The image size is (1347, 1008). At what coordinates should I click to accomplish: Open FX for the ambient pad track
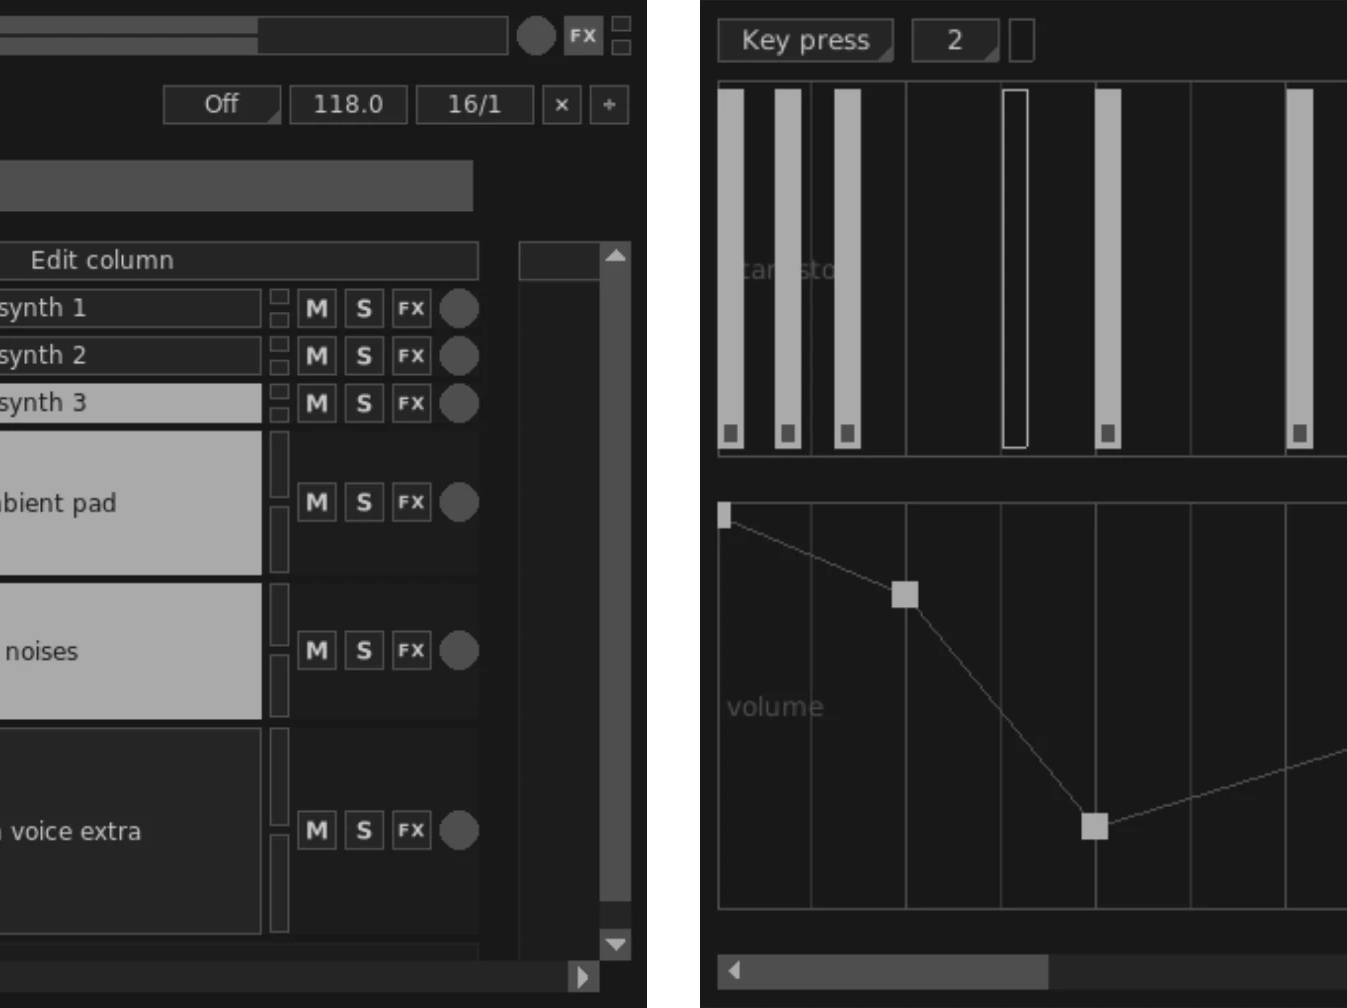411,502
